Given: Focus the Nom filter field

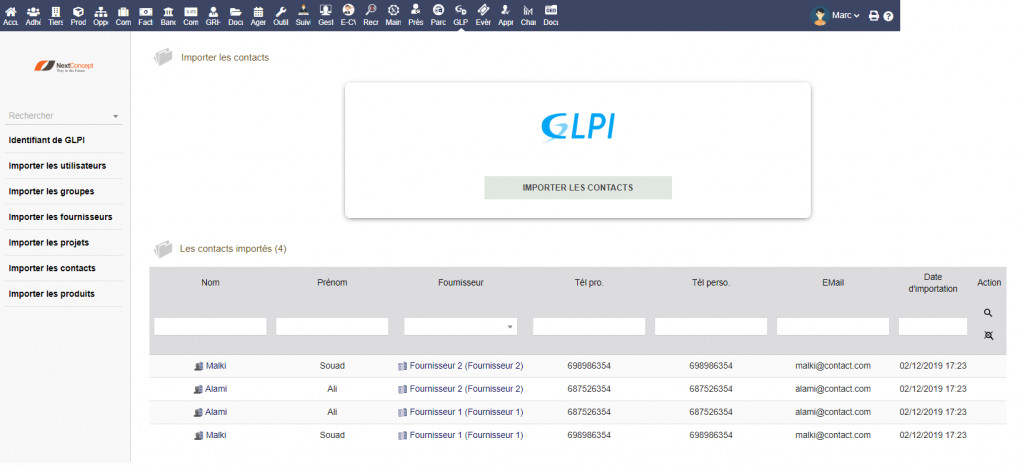Looking at the screenshot, I should 210,327.
